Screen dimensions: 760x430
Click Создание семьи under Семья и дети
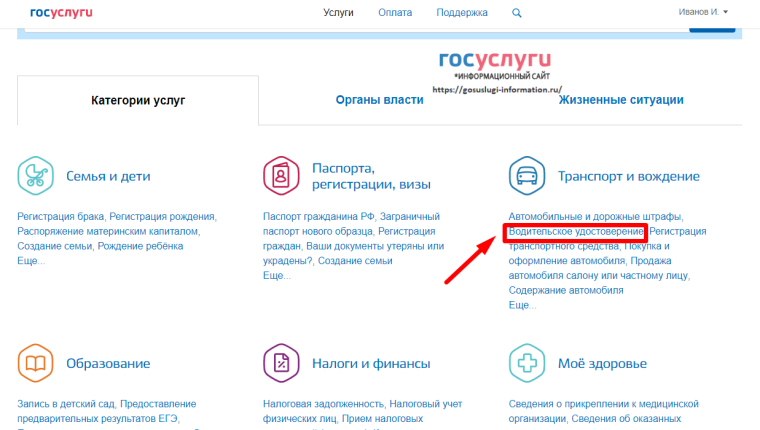pos(55,246)
